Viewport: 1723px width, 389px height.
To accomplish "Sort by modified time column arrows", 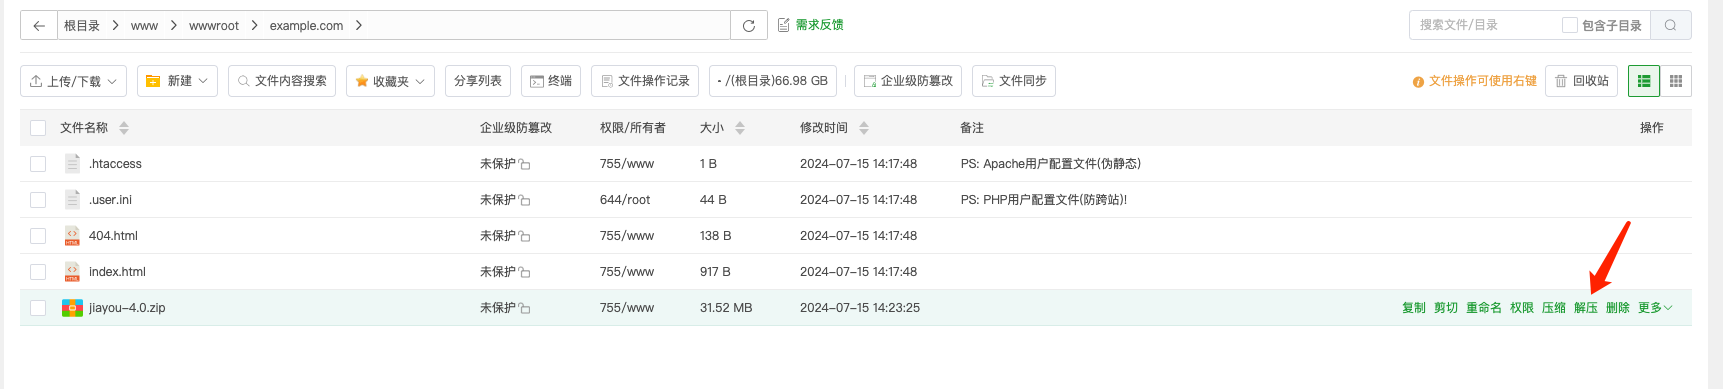I will (x=864, y=128).
